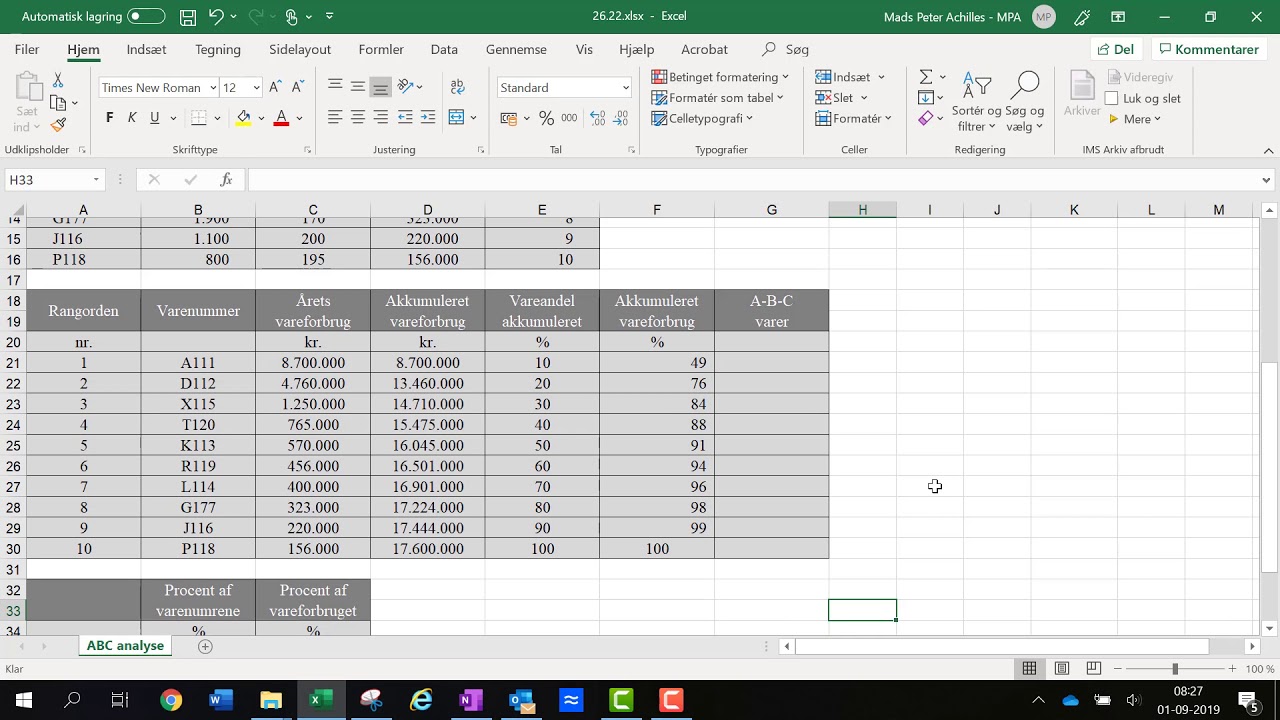The image size is (1280, 720).
Task: Center align cell content horizontally
Action: (358, 118)
